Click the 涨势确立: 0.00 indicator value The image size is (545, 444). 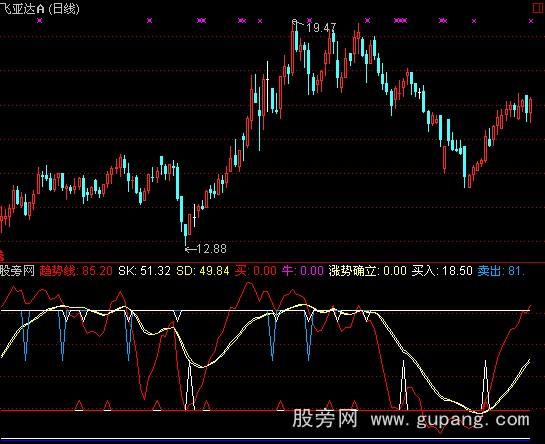click(367, 271)
